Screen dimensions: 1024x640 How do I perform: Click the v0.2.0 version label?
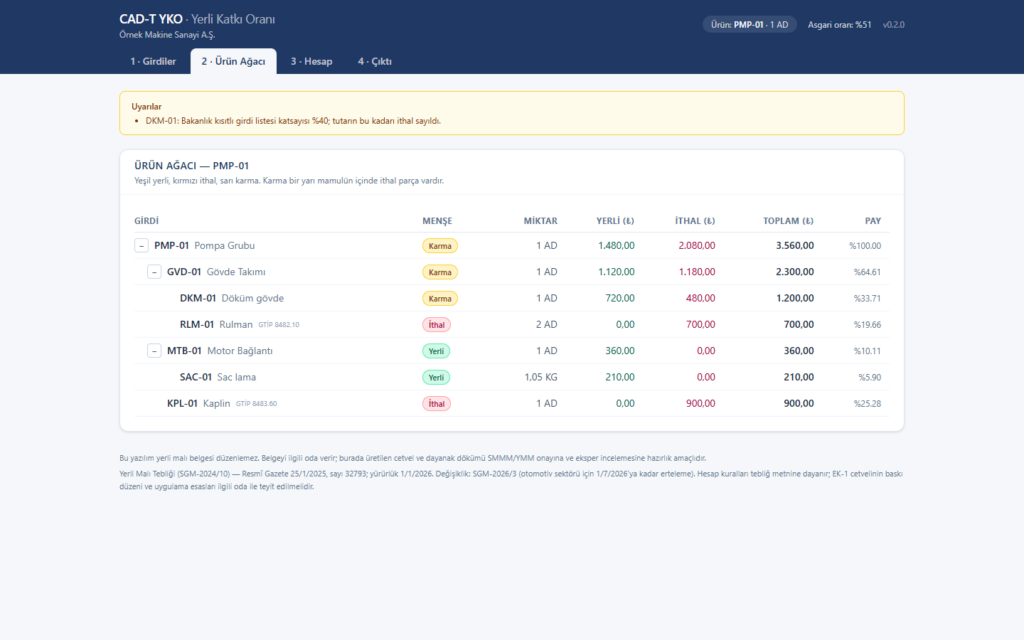tap(893, 25)
